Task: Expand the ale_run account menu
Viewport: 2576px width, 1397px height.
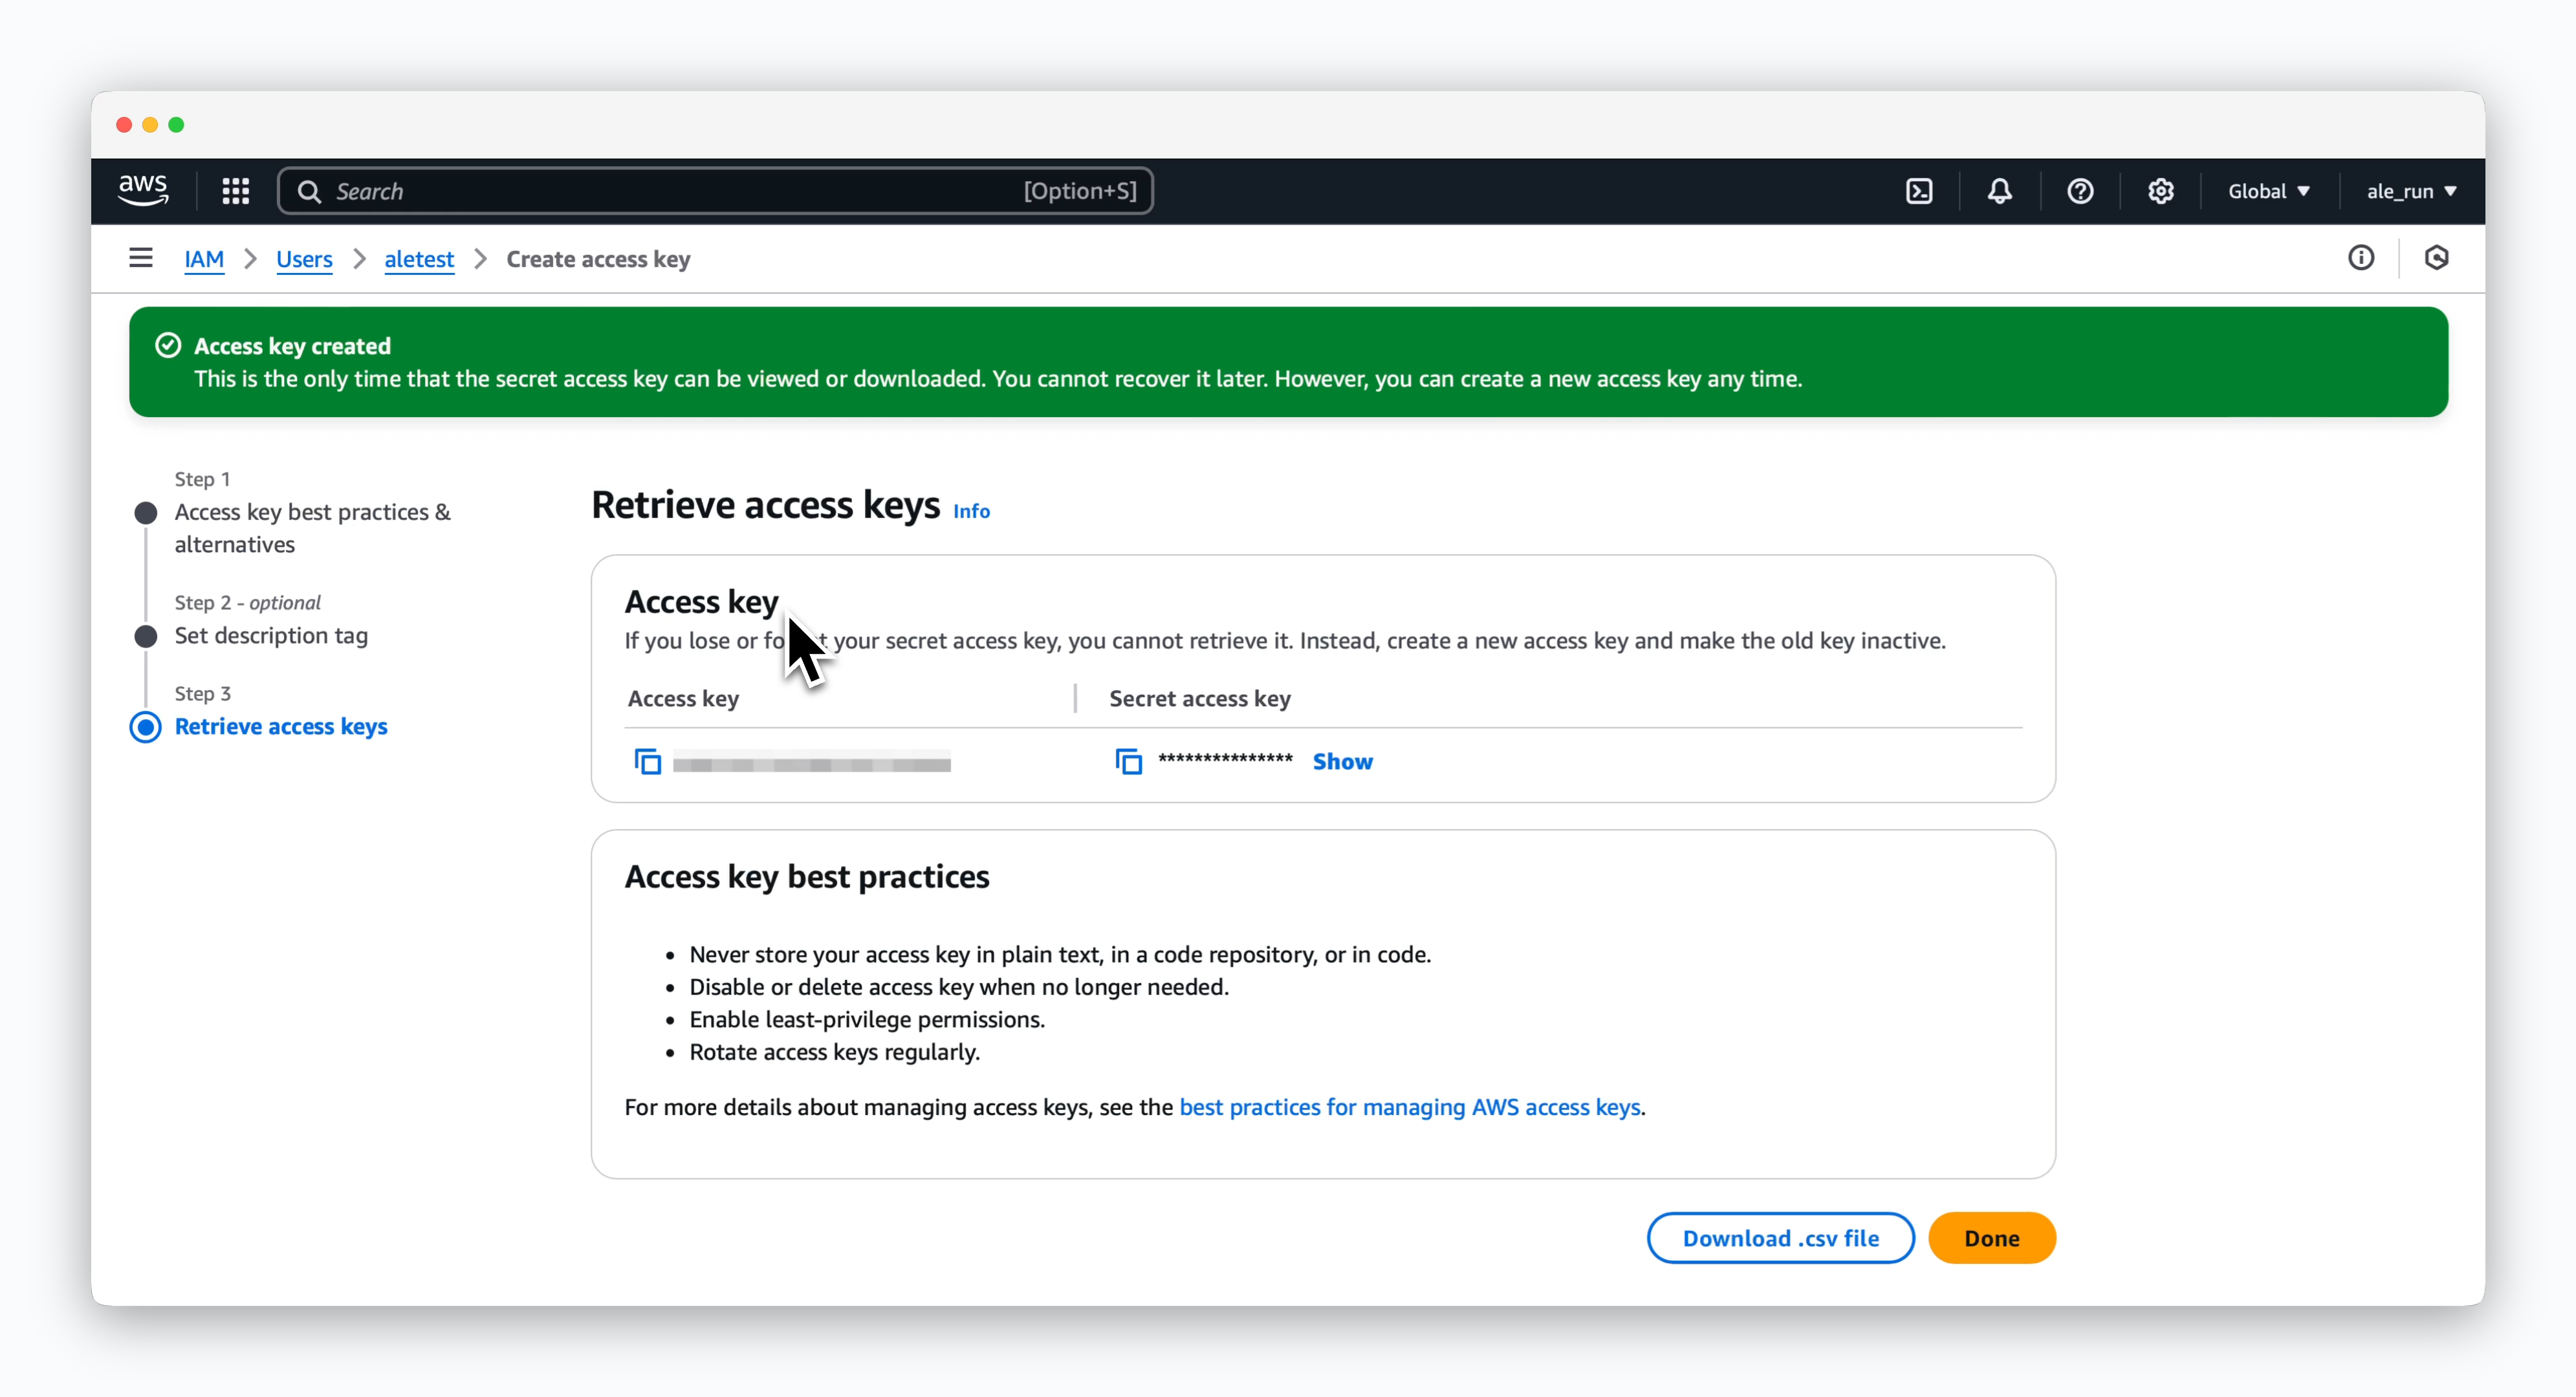Action: pos(2411,191)
